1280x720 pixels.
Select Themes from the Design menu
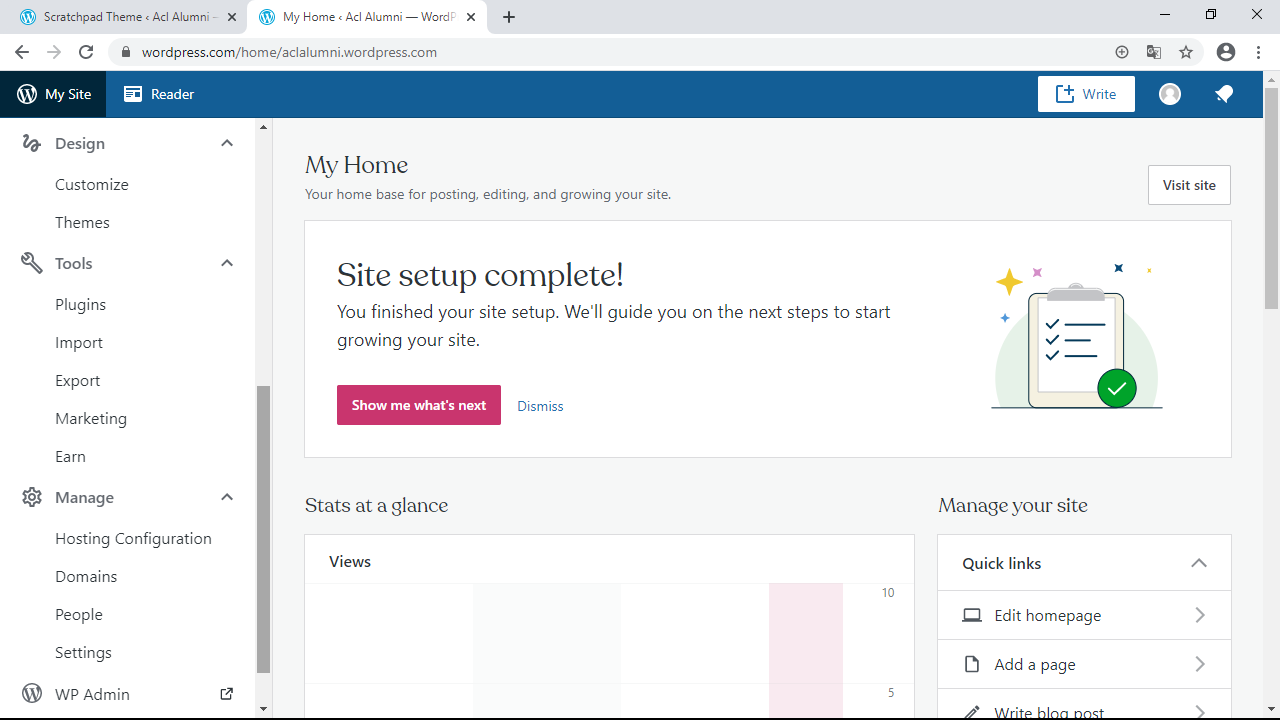tap(82, 223)
